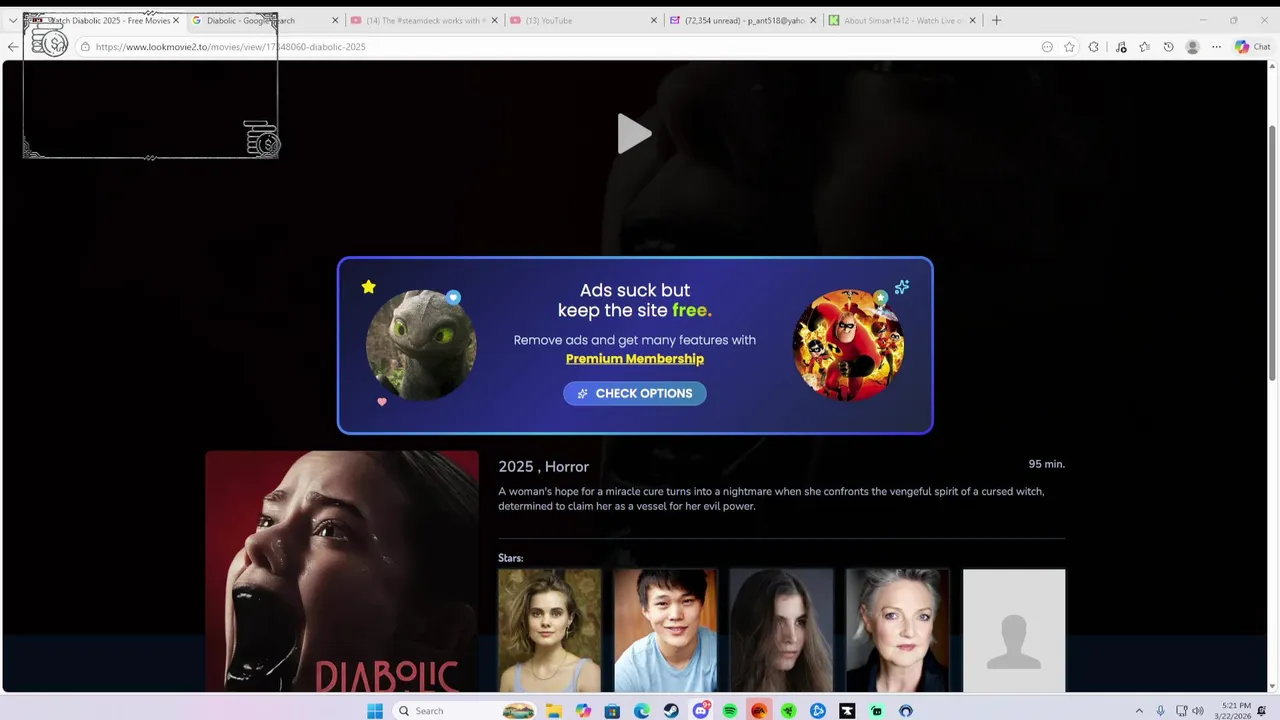Open Copilot Chat button
Screen dimensions: 1280x720
pos(1252,47)
